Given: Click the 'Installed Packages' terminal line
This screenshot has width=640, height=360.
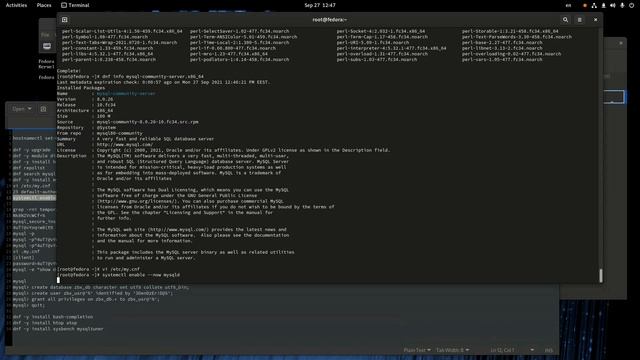Looking at the screenshot, I should (81, 88).
